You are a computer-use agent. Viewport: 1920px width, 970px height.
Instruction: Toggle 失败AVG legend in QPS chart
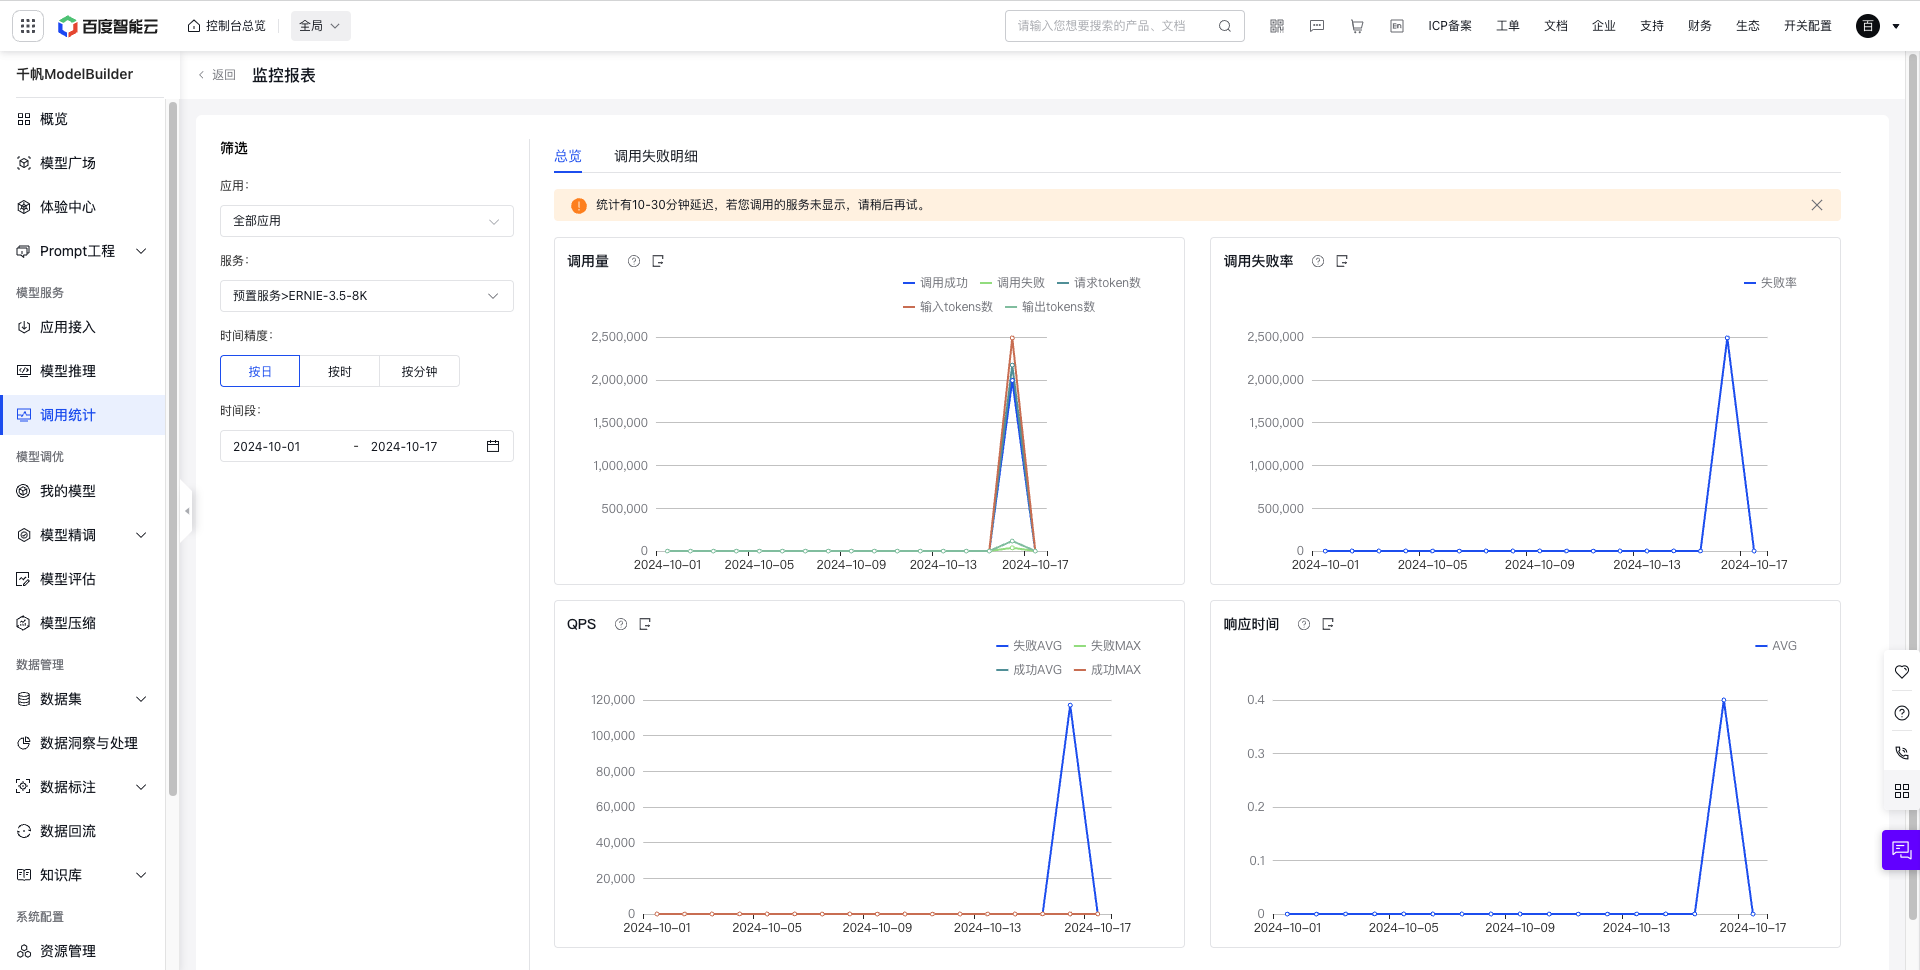click(x=1029, y=646)
